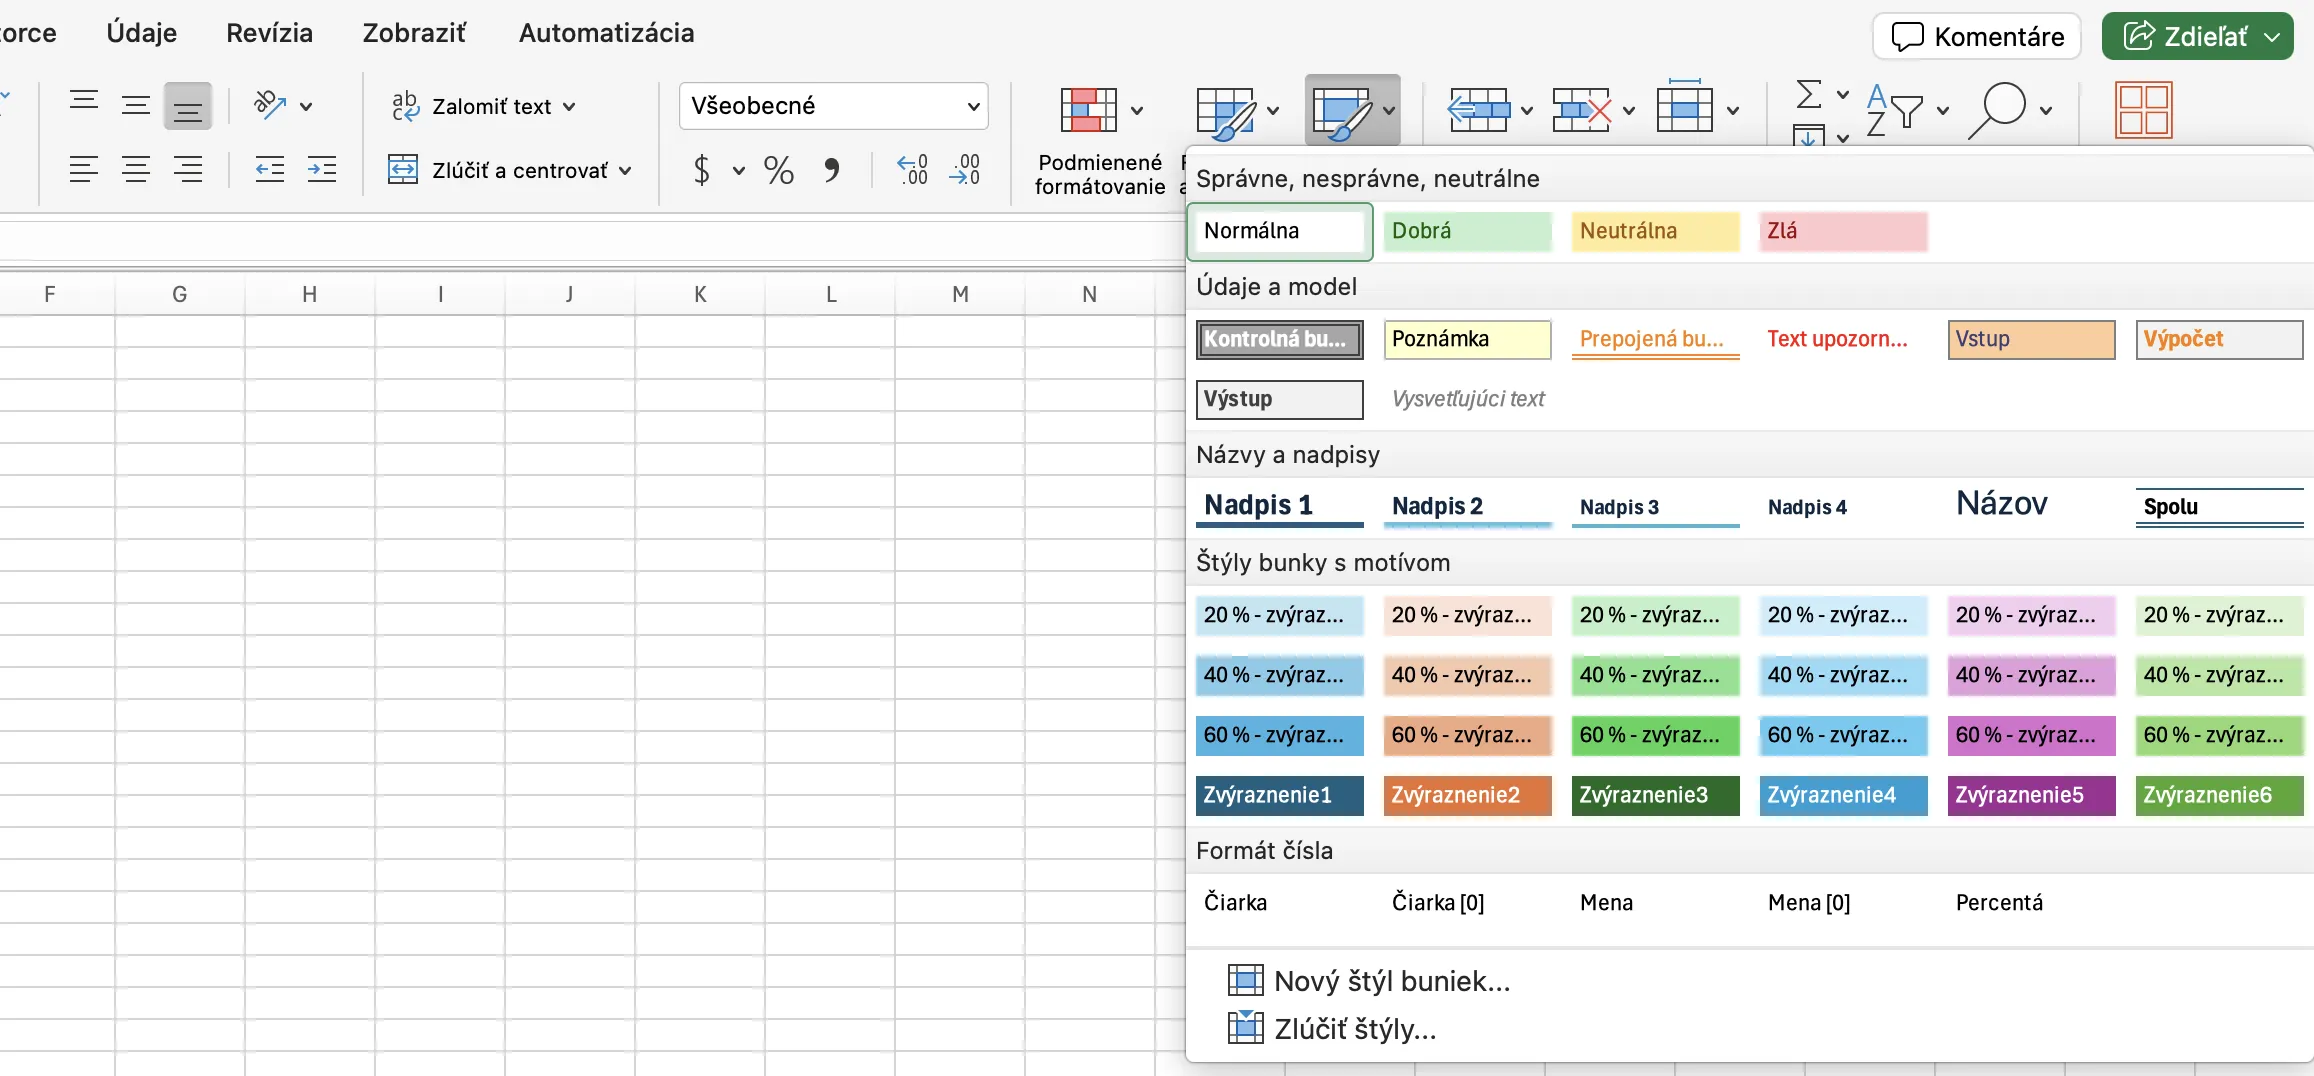
Task: Click the sort and filter icon
Action: click(1894, 110)
